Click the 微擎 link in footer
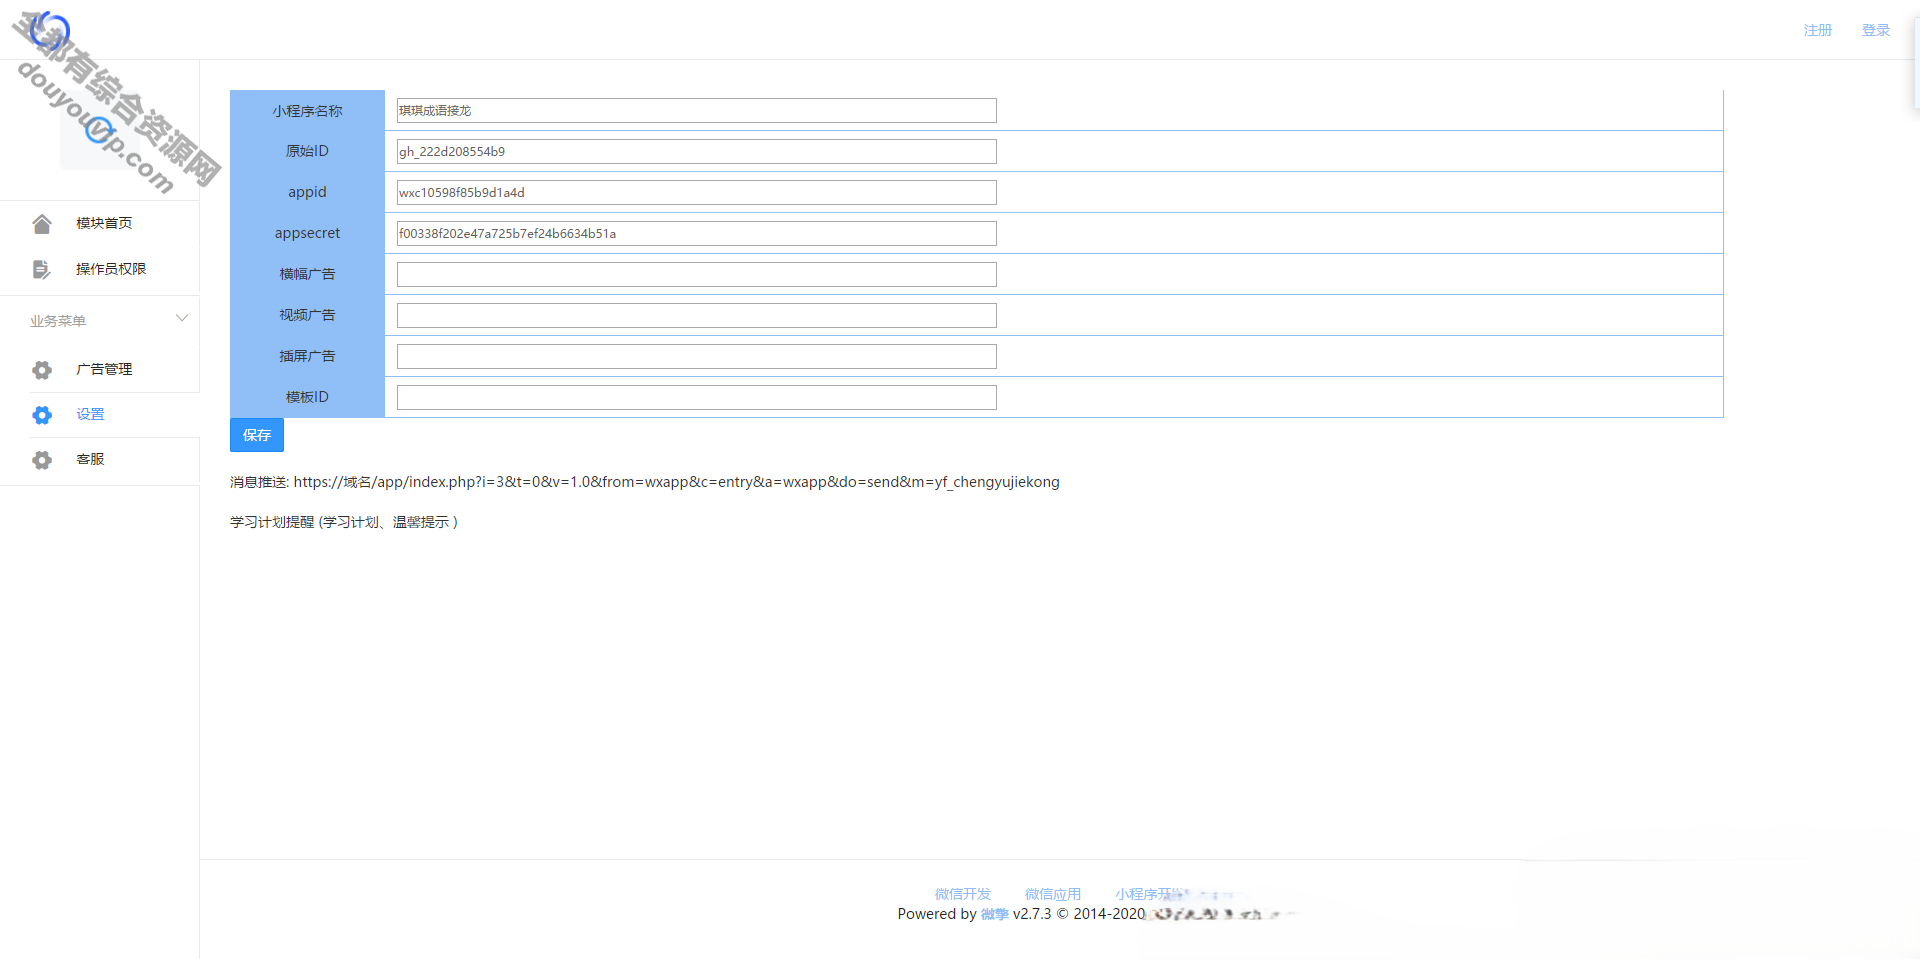 [x=994, y=914]
